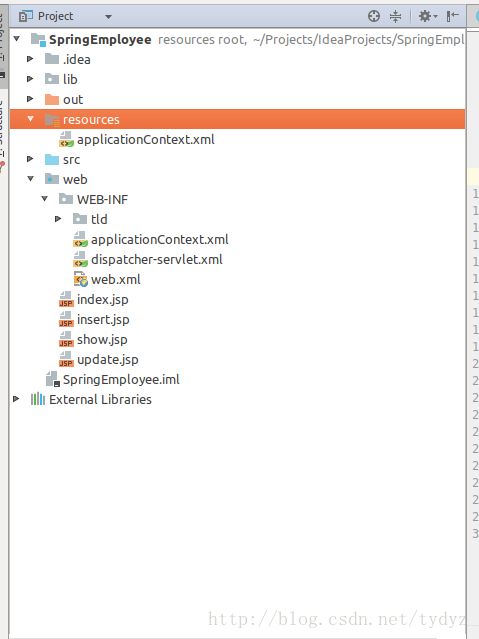Select web.xml file name
Screen dimensions: 479x639
click(116, 279)
